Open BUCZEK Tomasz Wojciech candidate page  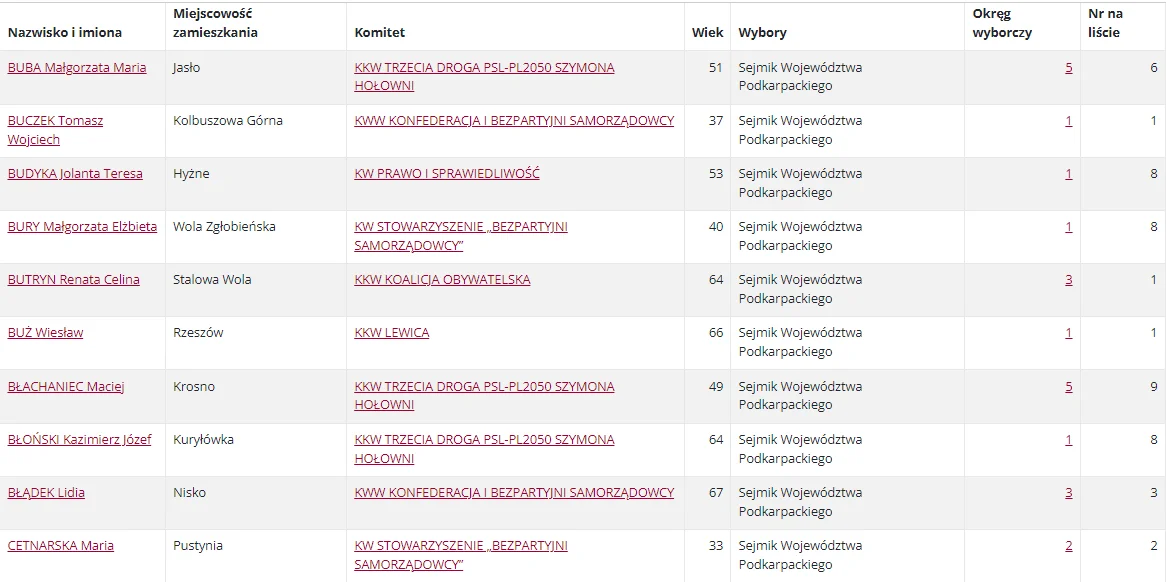pos(55,130)
